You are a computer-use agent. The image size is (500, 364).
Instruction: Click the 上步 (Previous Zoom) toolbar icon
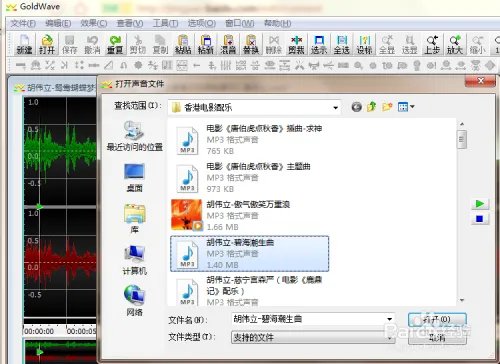pos(432,44)
